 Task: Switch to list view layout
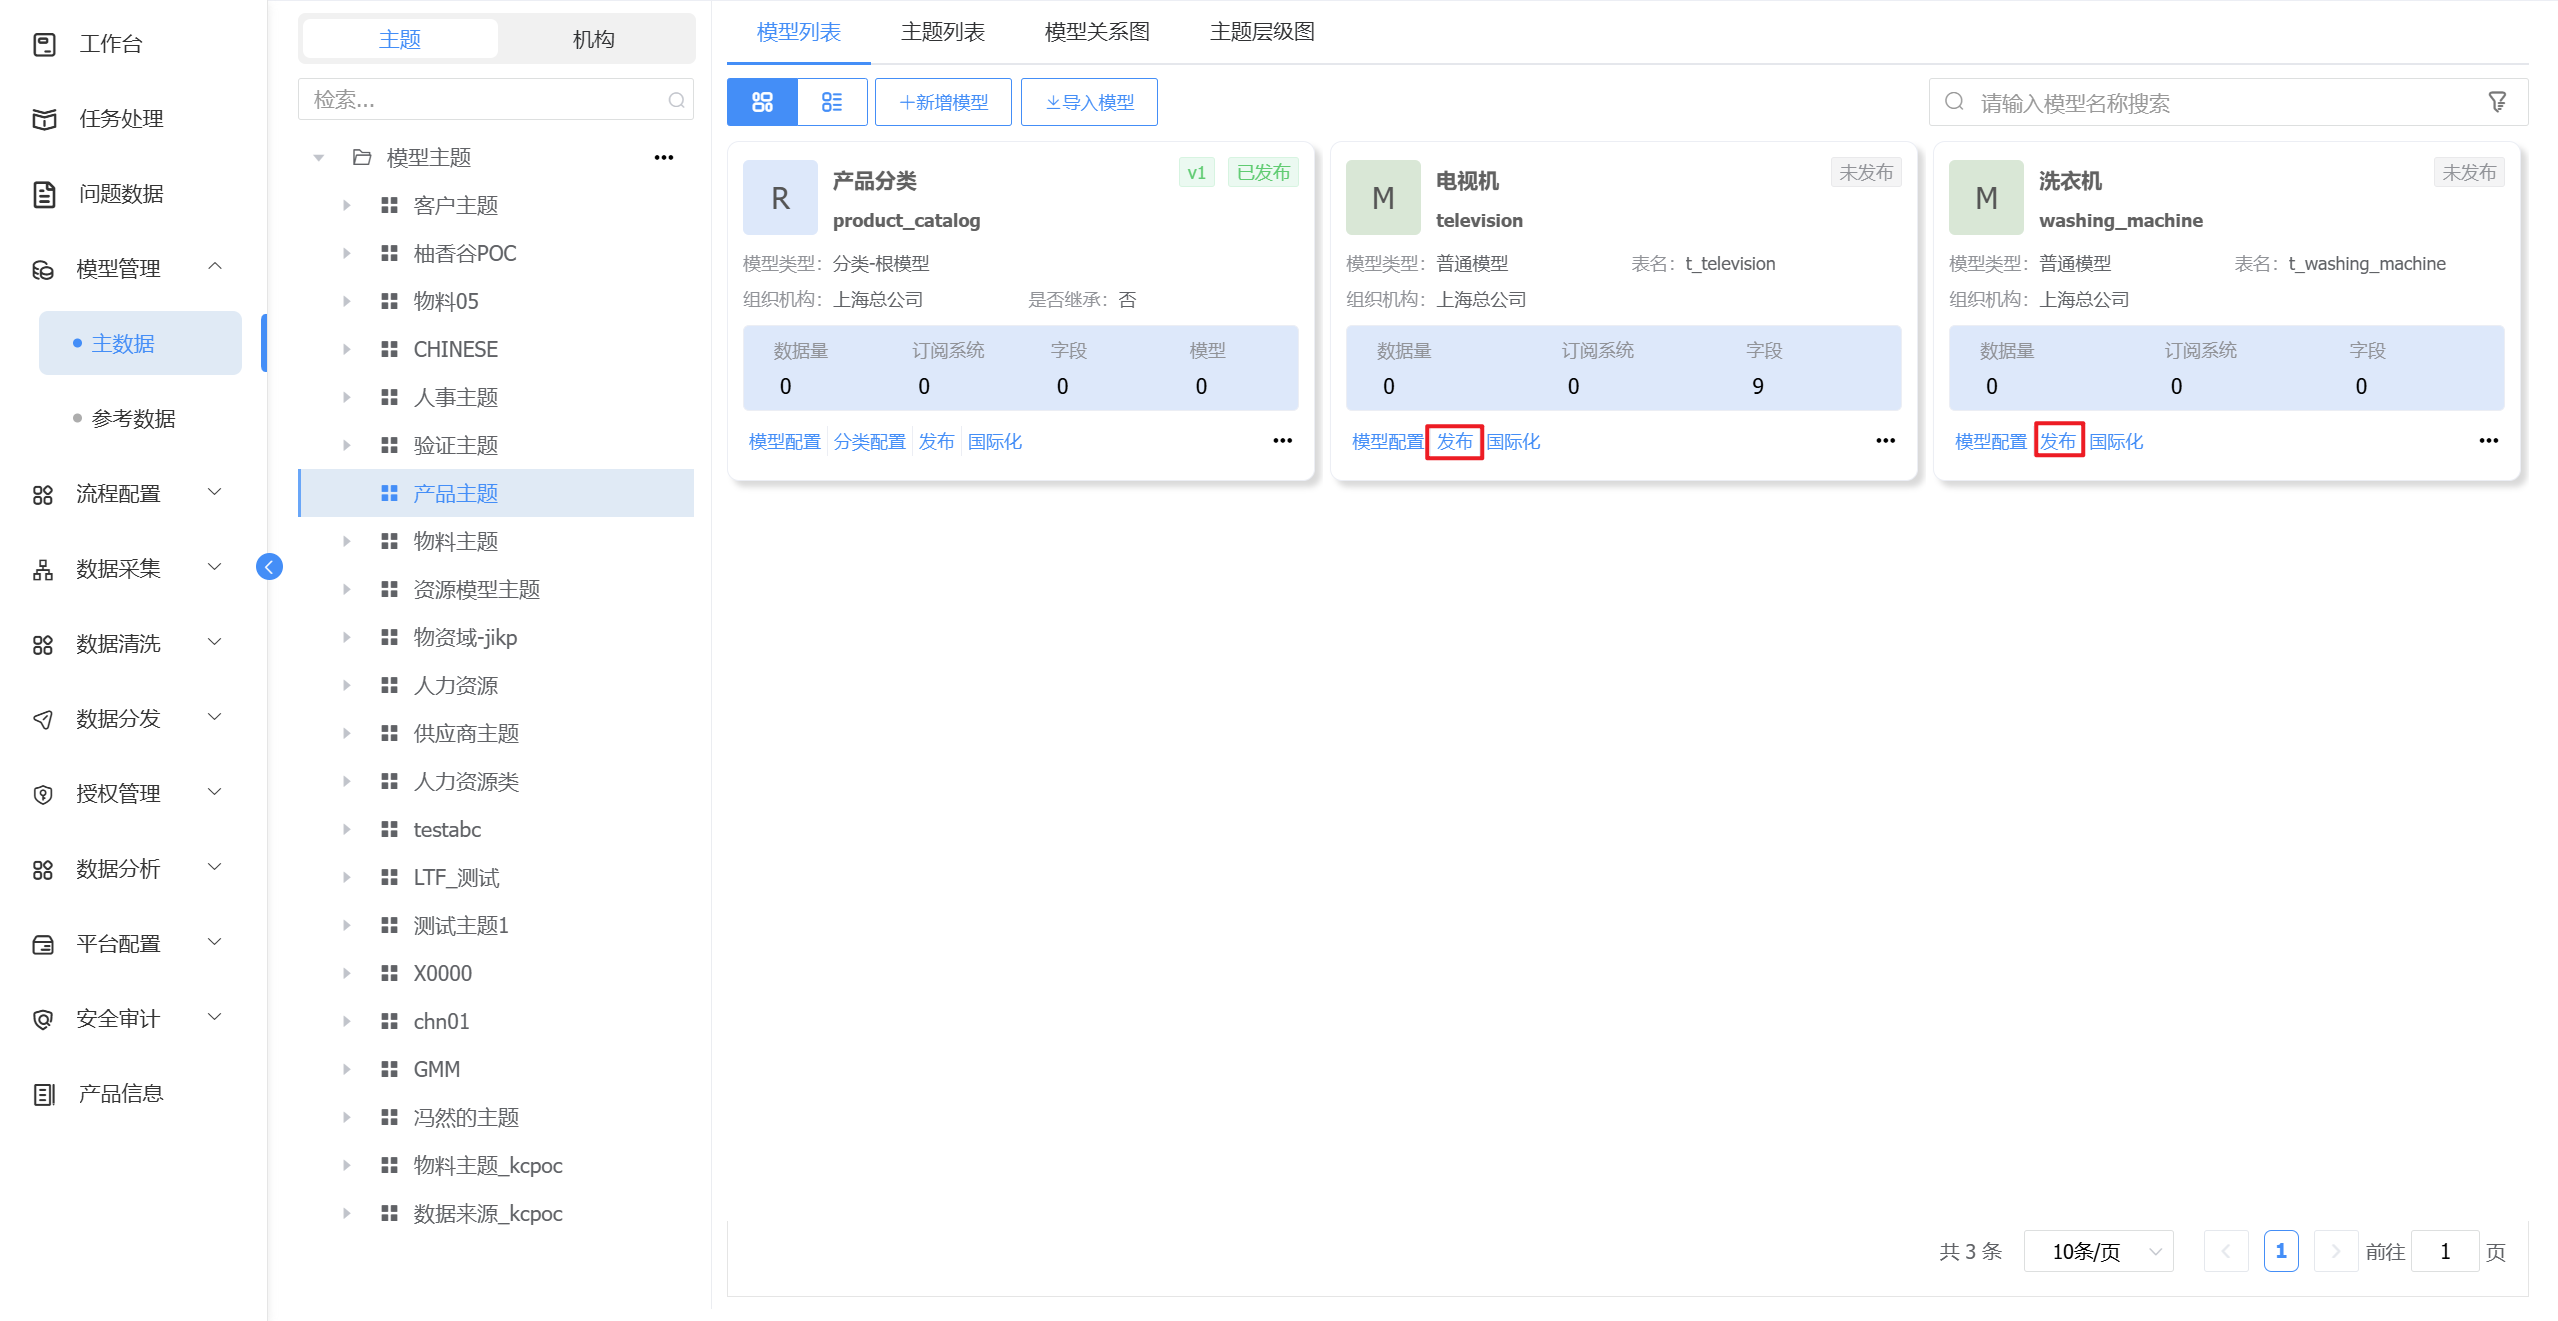(x=832, y=102)
